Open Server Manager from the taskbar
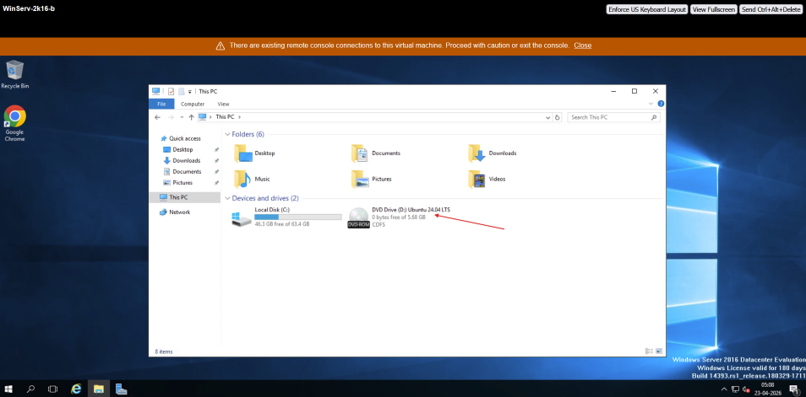The height and width of the screenshot is (397, 806). pyautogui.click(x=121, y=389)
